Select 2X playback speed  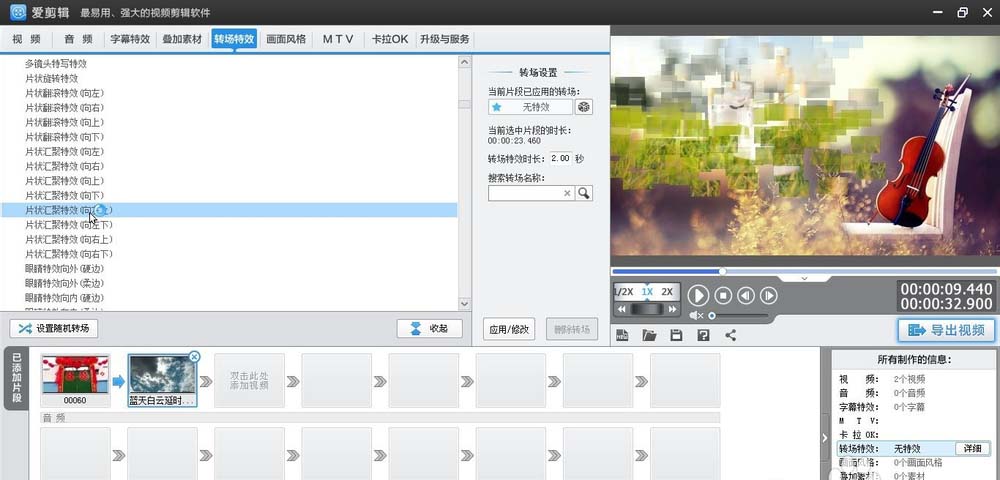[667, 292]
